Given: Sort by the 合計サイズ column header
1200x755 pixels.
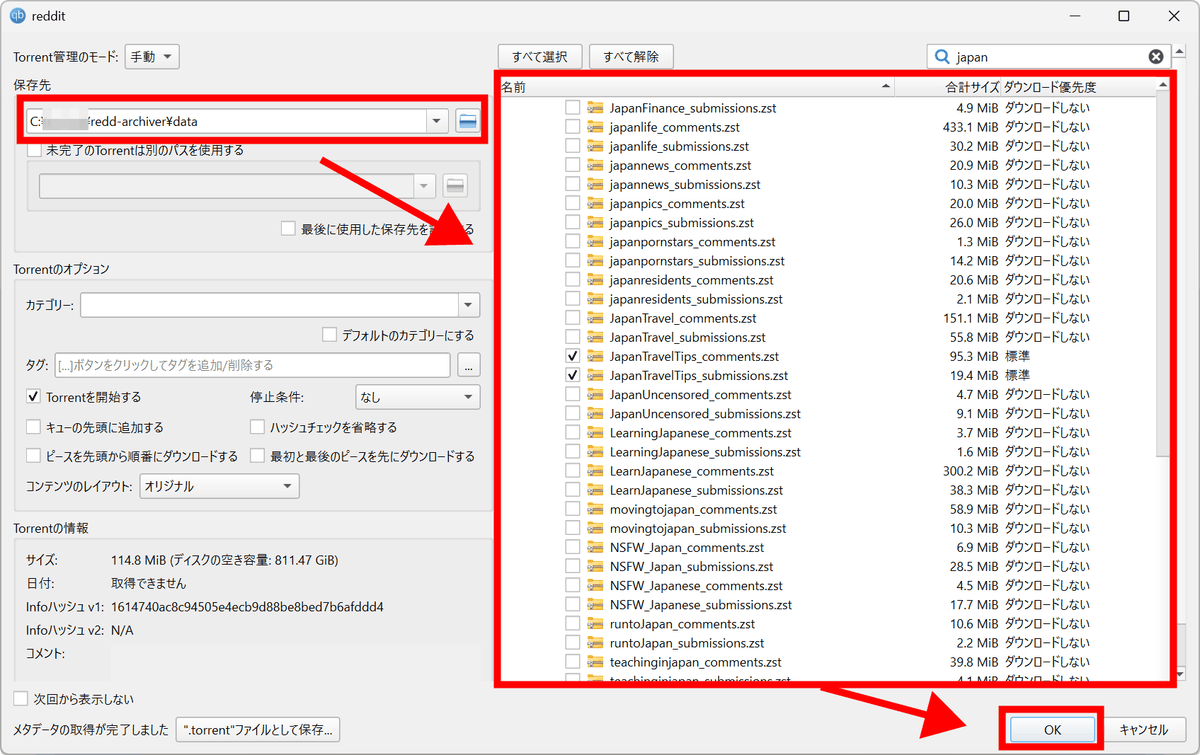Looking at the screenshot, I should (947, 87).
